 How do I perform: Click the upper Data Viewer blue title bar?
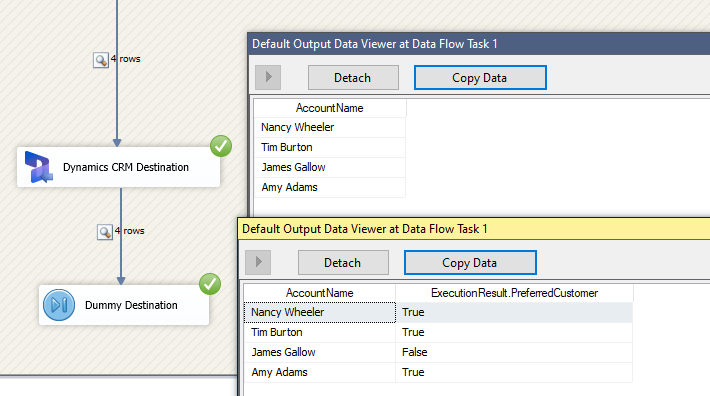coord(479,44)
